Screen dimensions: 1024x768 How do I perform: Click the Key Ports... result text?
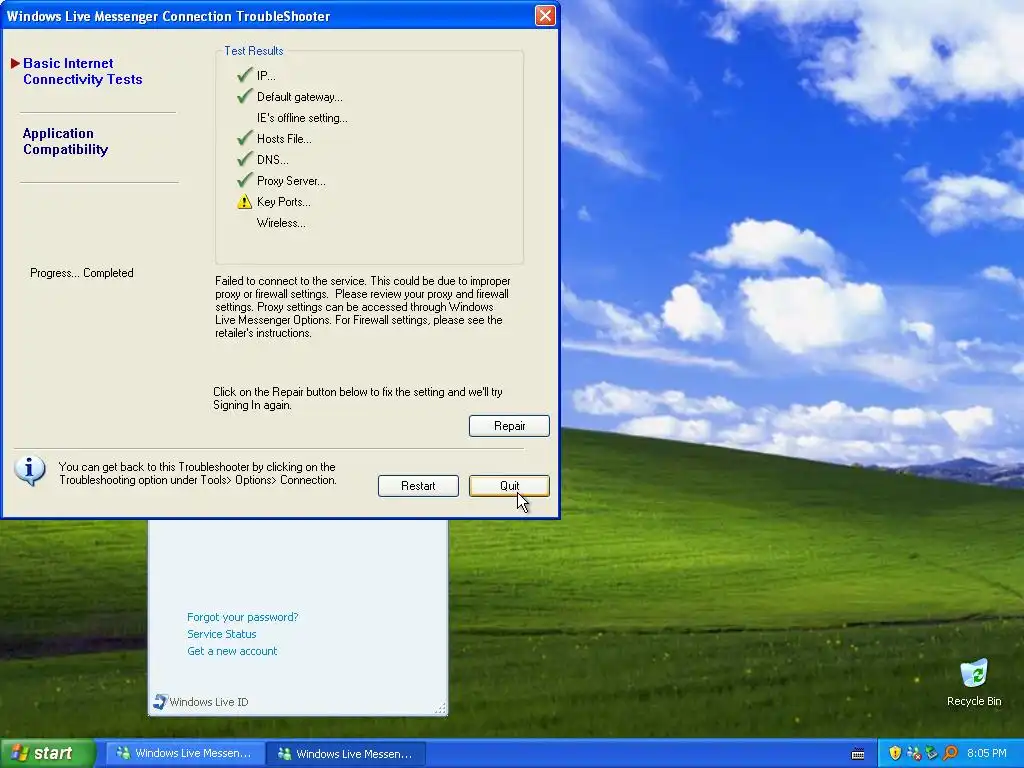point(283,202)
